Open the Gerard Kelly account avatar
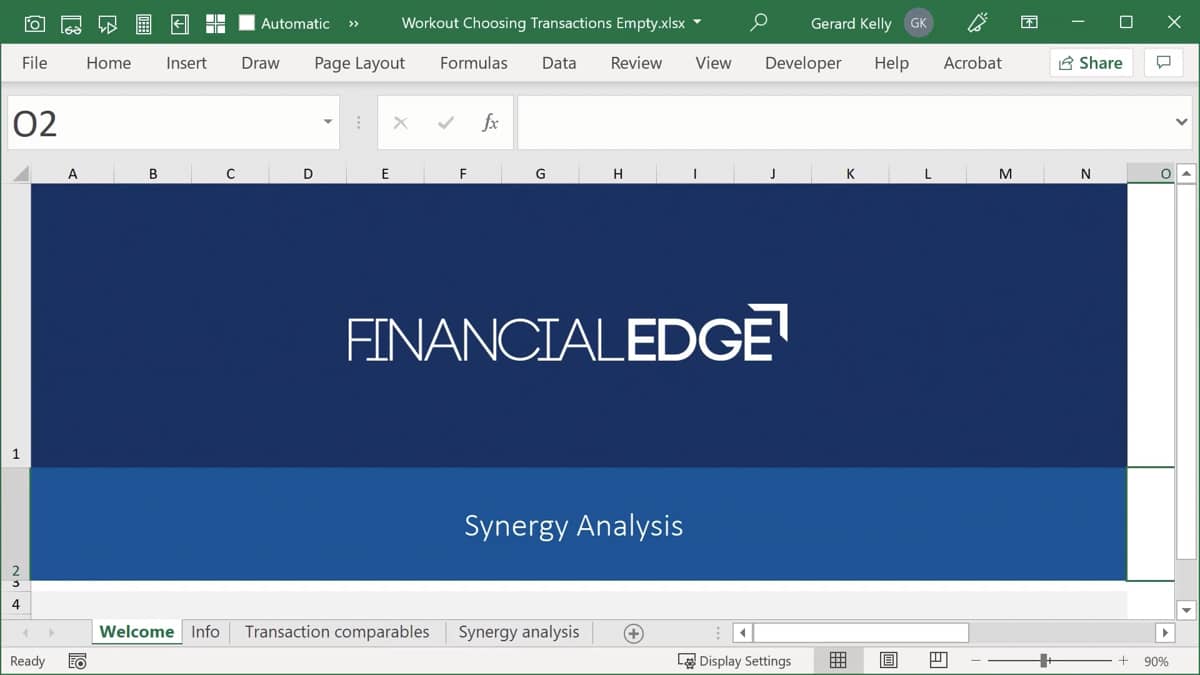The image size is (1200, 675). pyautogui.click(x=918, y=22)
